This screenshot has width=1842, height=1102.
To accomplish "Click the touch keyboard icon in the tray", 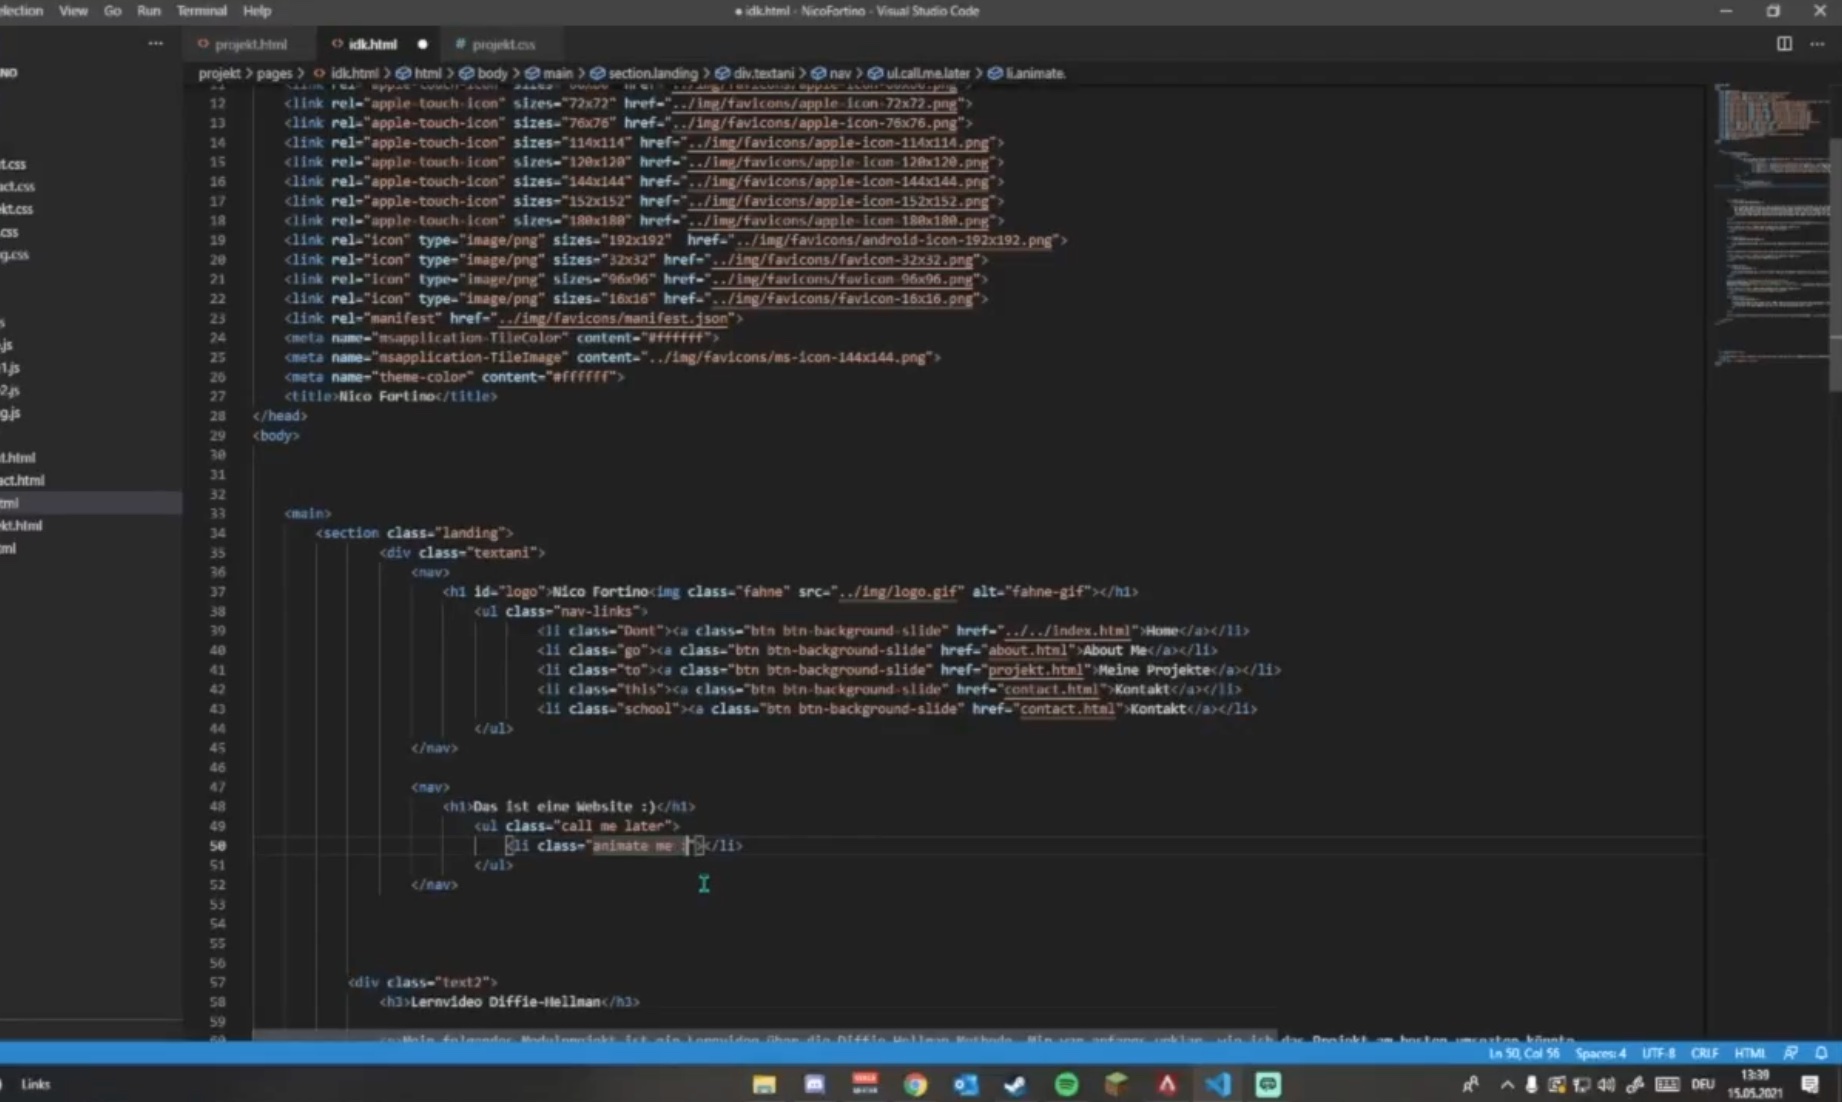I will point(1665,1084).
